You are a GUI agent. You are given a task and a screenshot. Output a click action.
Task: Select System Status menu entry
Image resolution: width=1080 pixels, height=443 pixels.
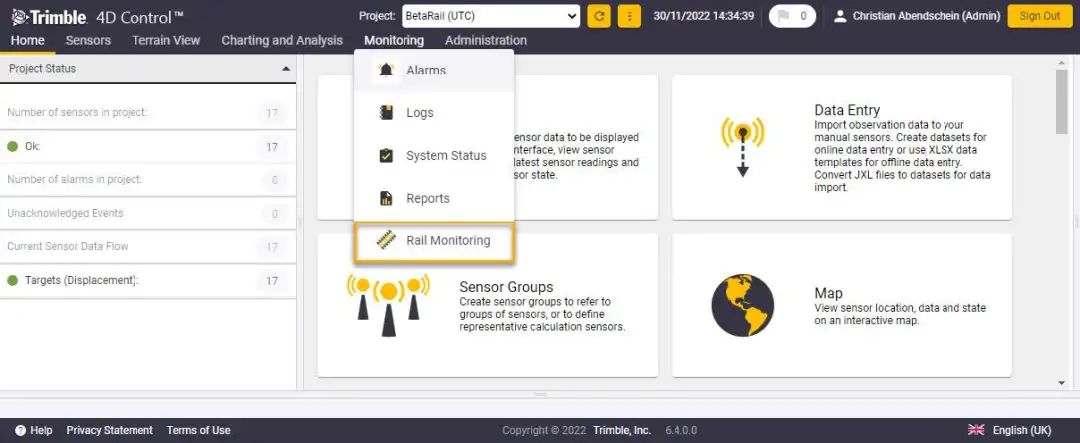[x=434, y=156]
